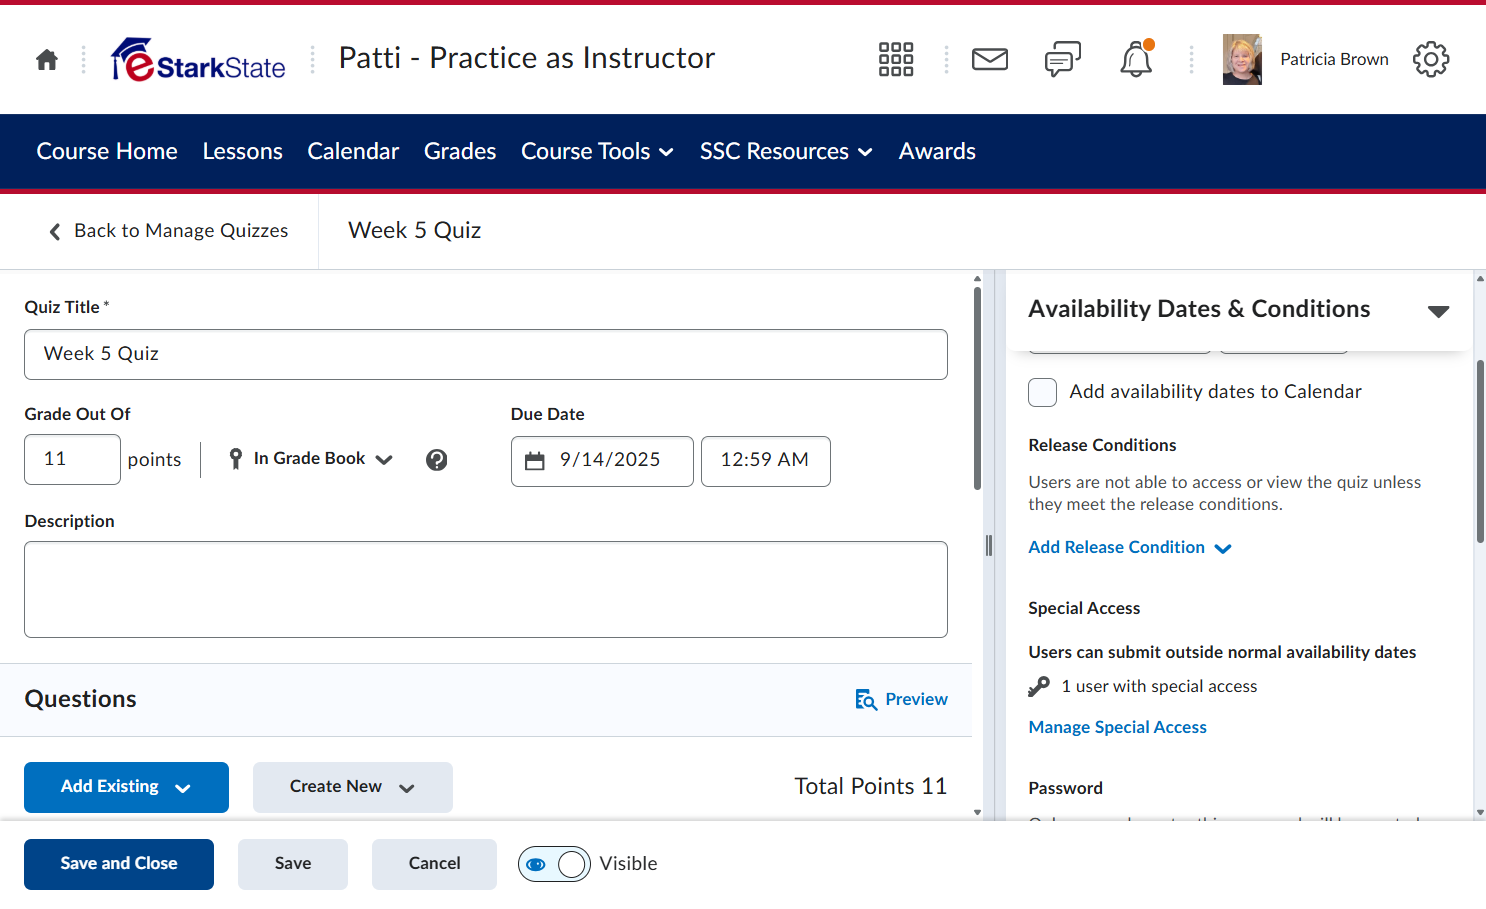Viewport: 1486px width, 909px height.
Task: Click the Quiz Title input field
Action: tap(486, 355)
